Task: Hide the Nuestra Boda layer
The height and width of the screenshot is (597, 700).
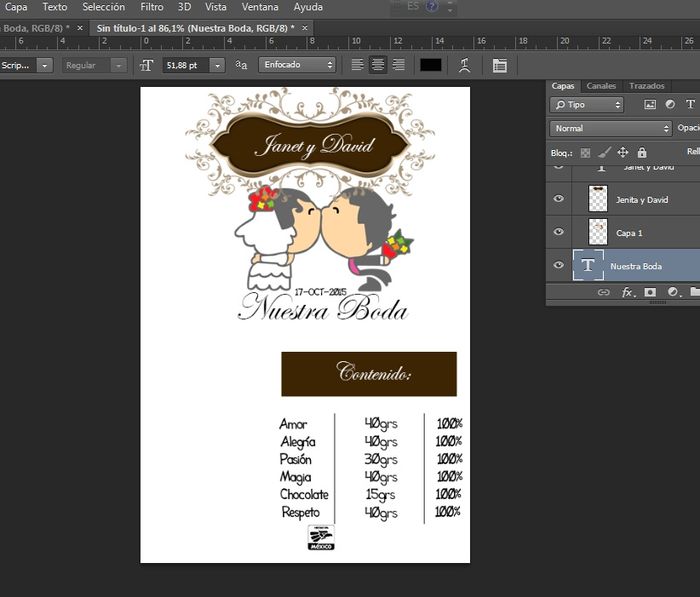Action: tap(559, 266)
